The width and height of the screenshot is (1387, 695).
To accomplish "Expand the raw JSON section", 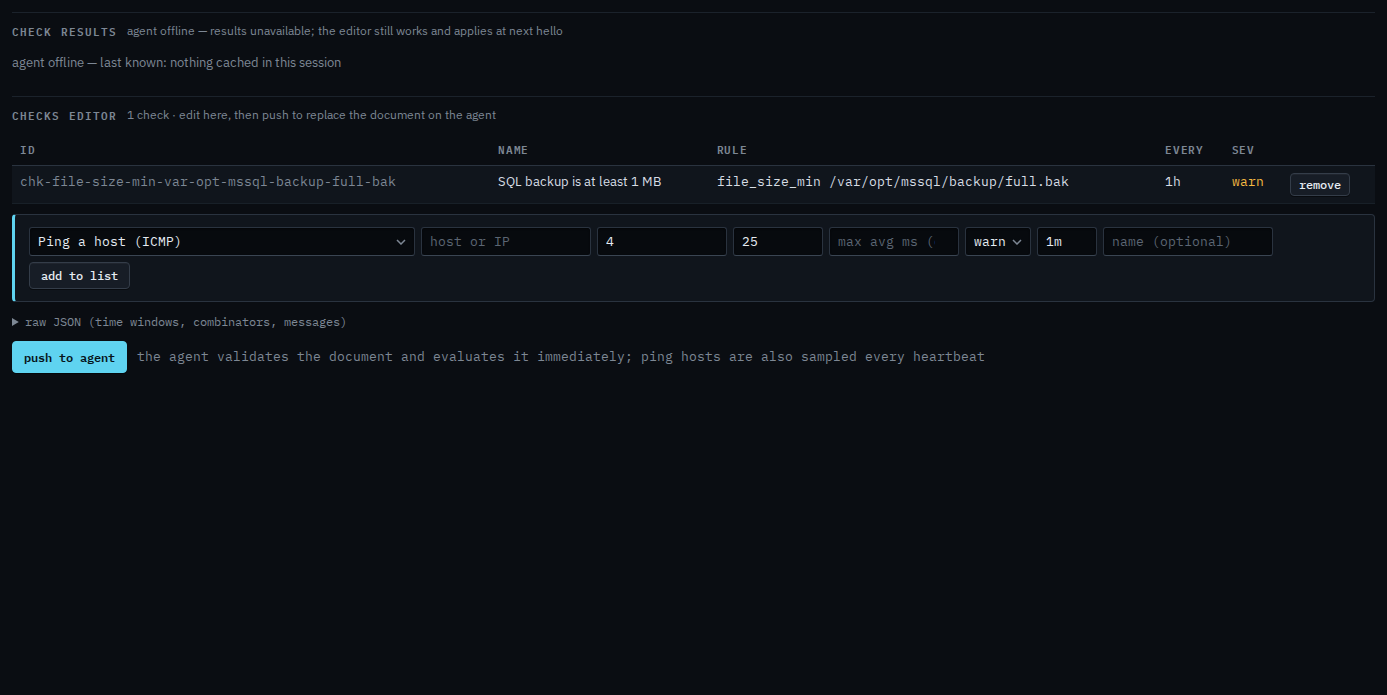I will 179,322.
